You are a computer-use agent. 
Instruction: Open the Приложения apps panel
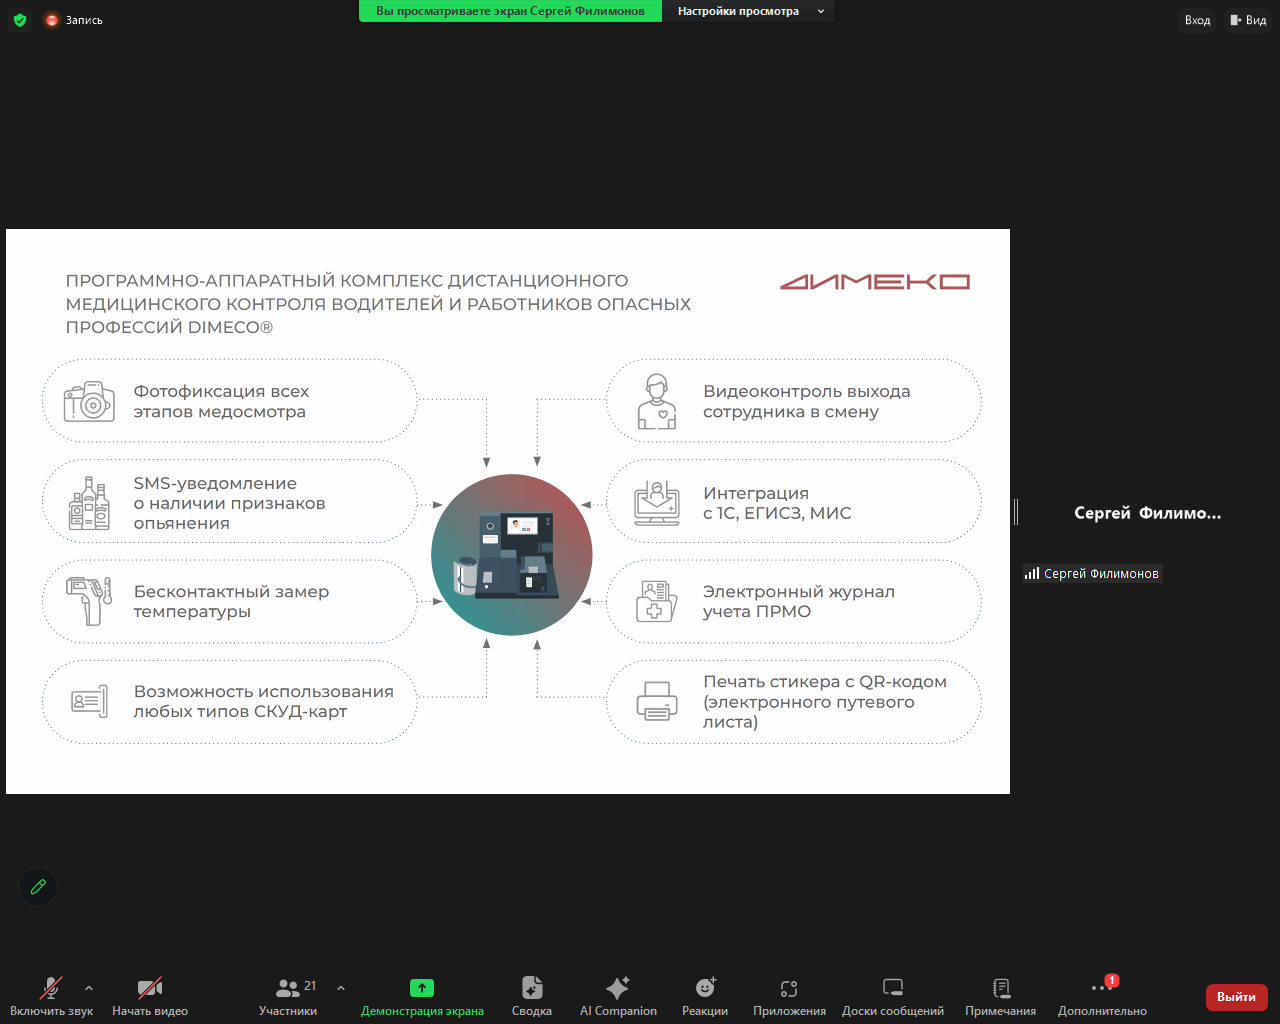[789, 997]
